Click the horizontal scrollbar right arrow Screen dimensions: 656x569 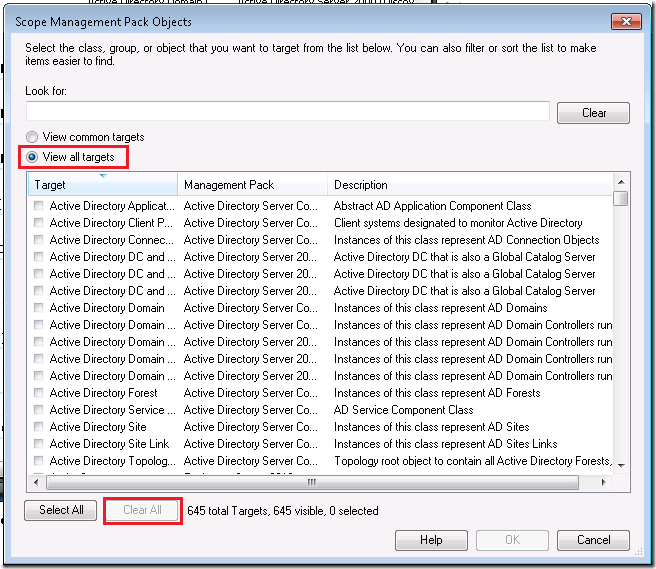[x=603, y=482]
